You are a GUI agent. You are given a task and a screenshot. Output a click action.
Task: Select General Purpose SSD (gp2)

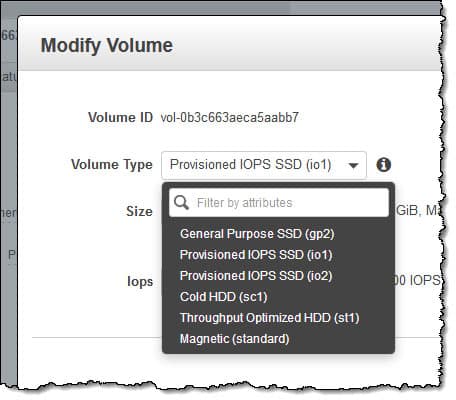point(257,234)
